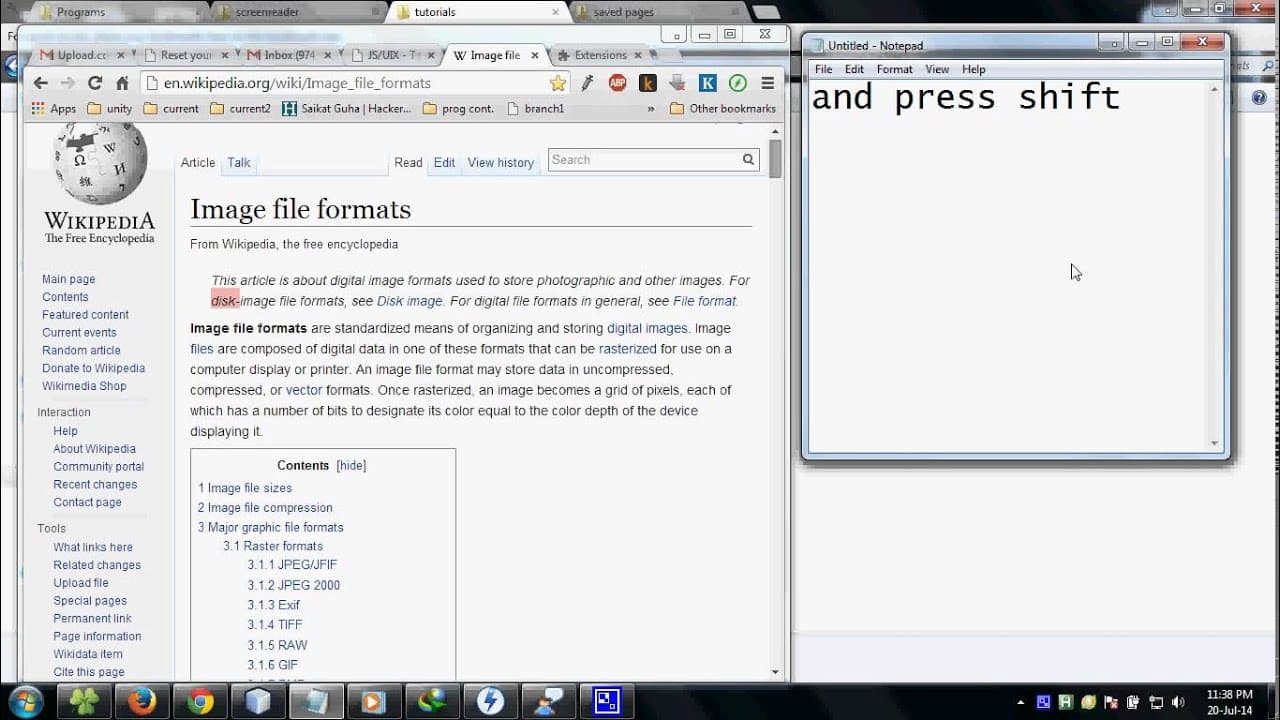Open the 'prog cont.' bookmarks folder
This screenshot has height=720, width=1280.
point(458,108)
